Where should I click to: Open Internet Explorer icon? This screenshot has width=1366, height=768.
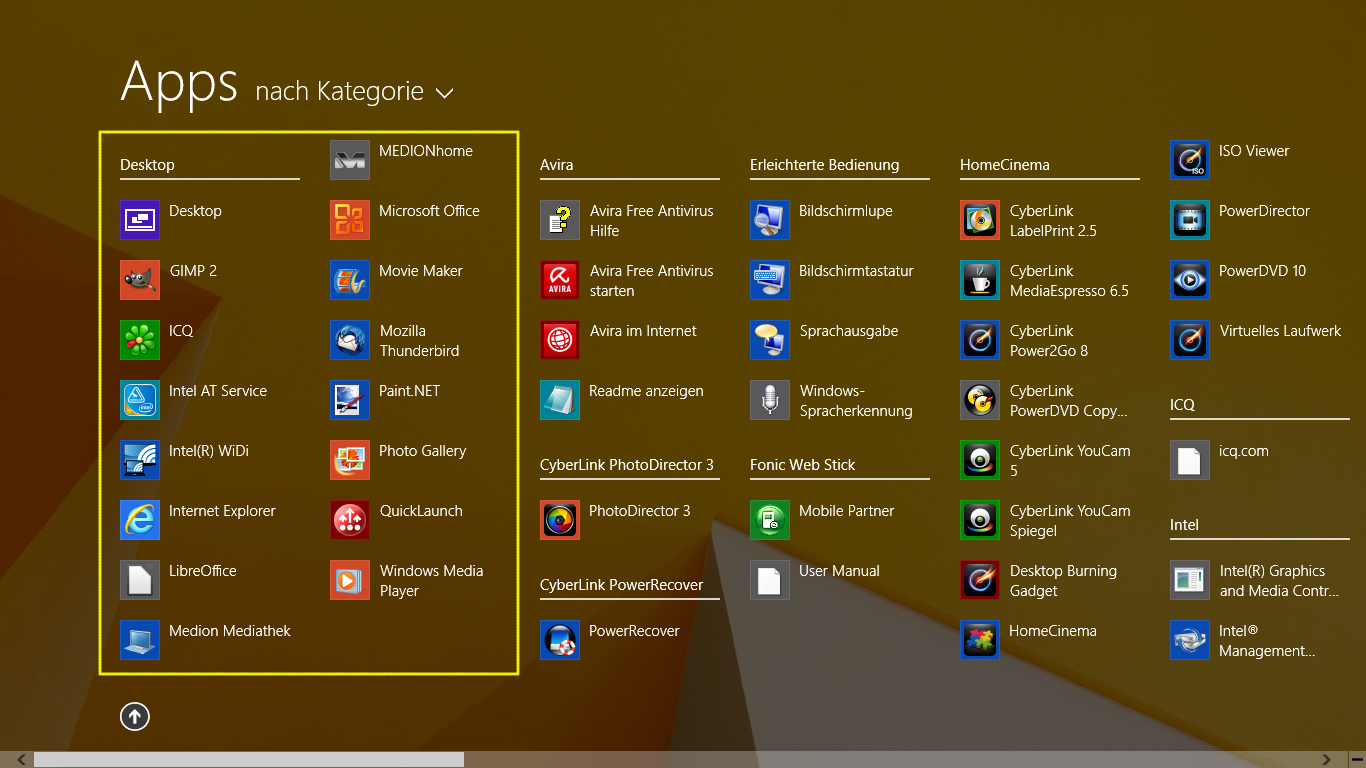click(x=140, y=520)
